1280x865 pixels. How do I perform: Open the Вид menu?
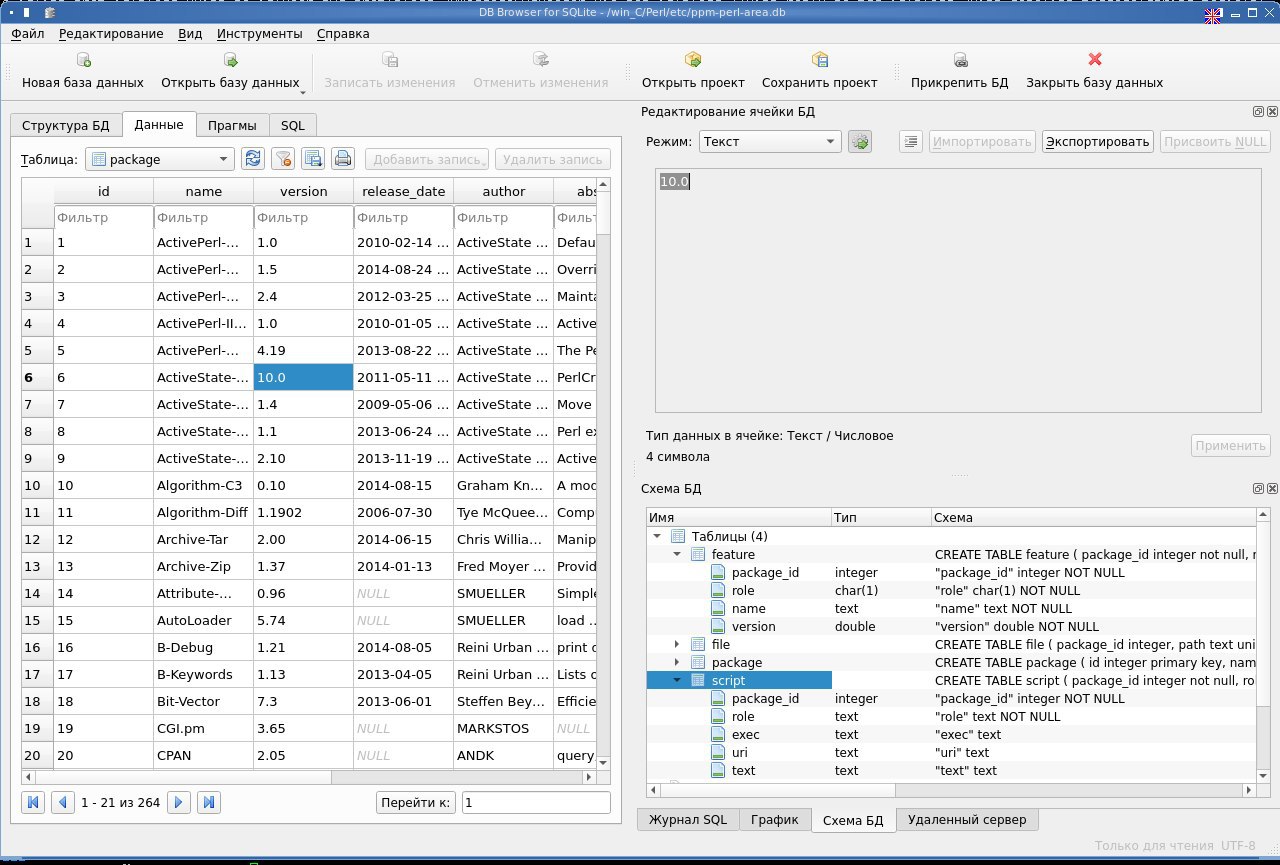(190, 33)
